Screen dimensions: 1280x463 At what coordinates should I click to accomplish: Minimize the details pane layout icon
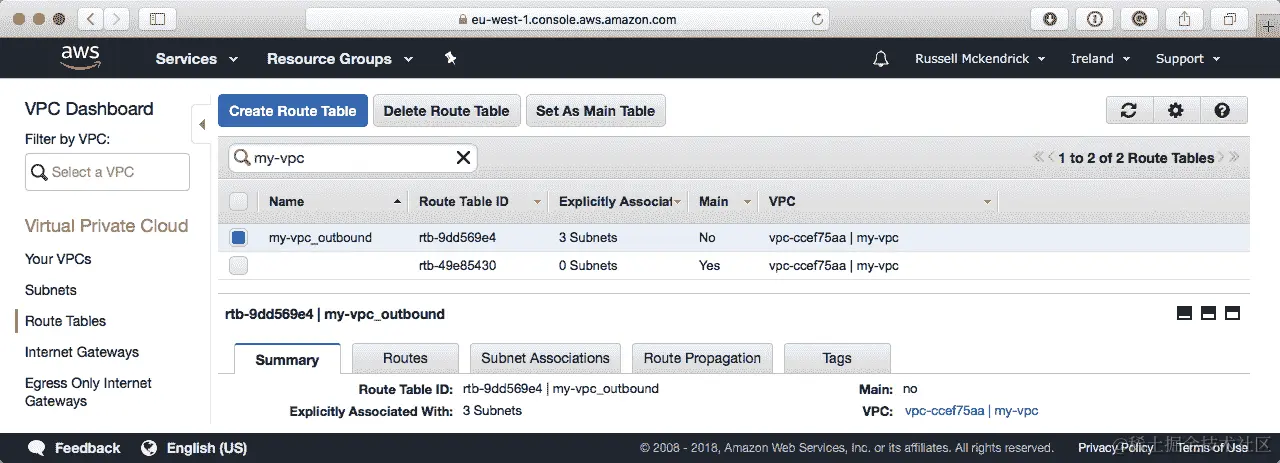pyautogui.click(x=1185, y=313)
